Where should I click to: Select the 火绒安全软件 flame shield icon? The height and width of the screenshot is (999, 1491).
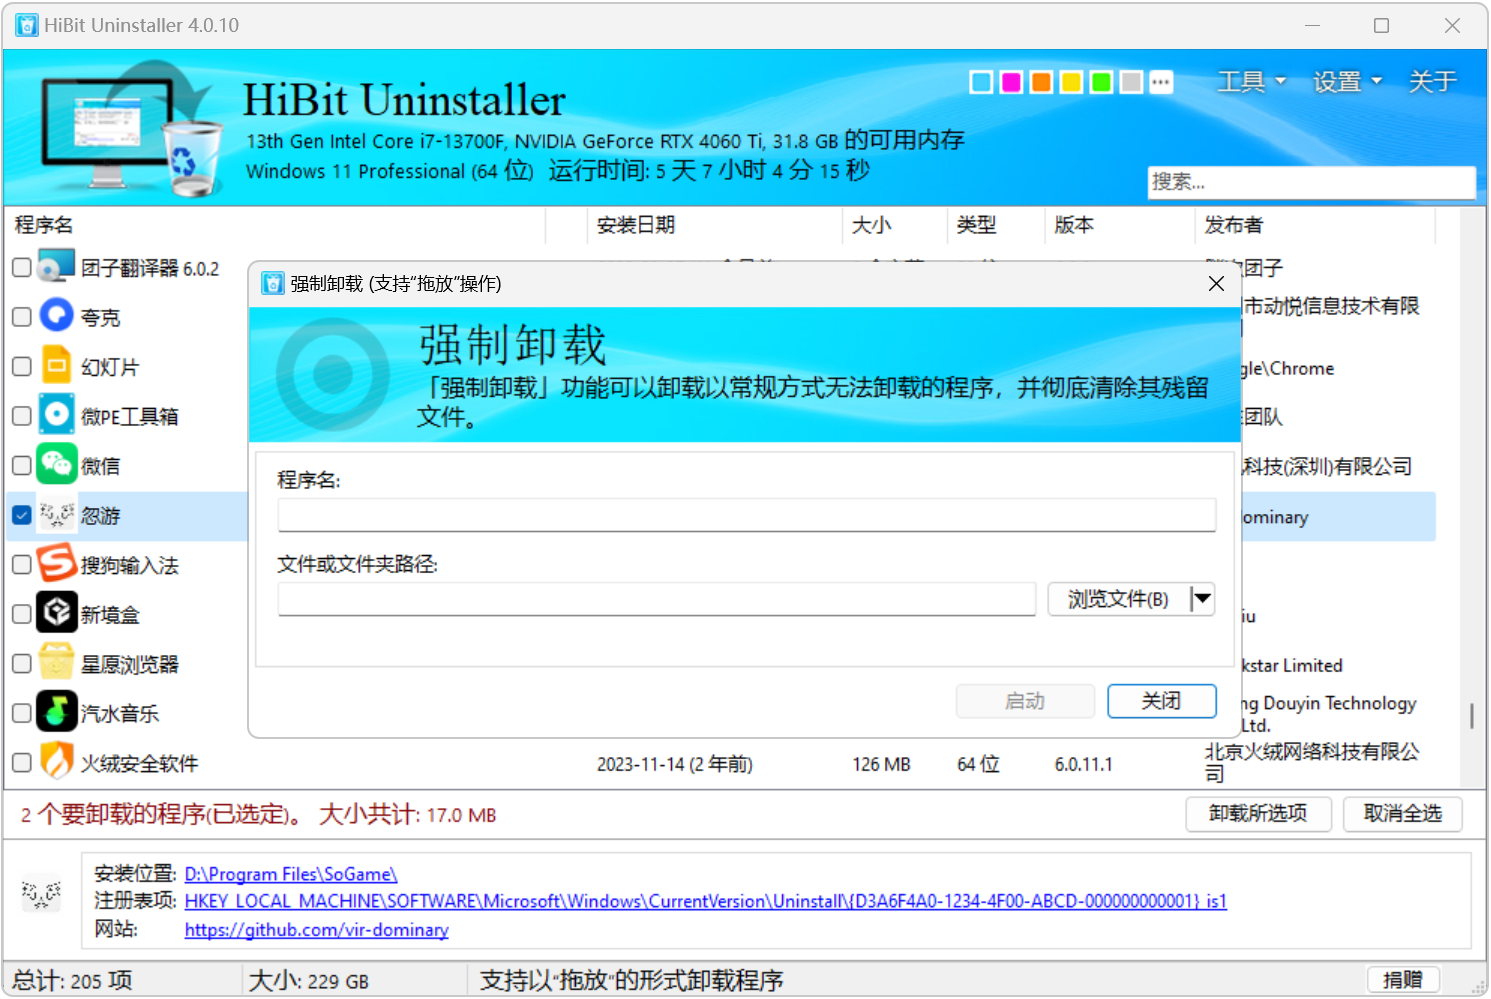pos(56,762)
